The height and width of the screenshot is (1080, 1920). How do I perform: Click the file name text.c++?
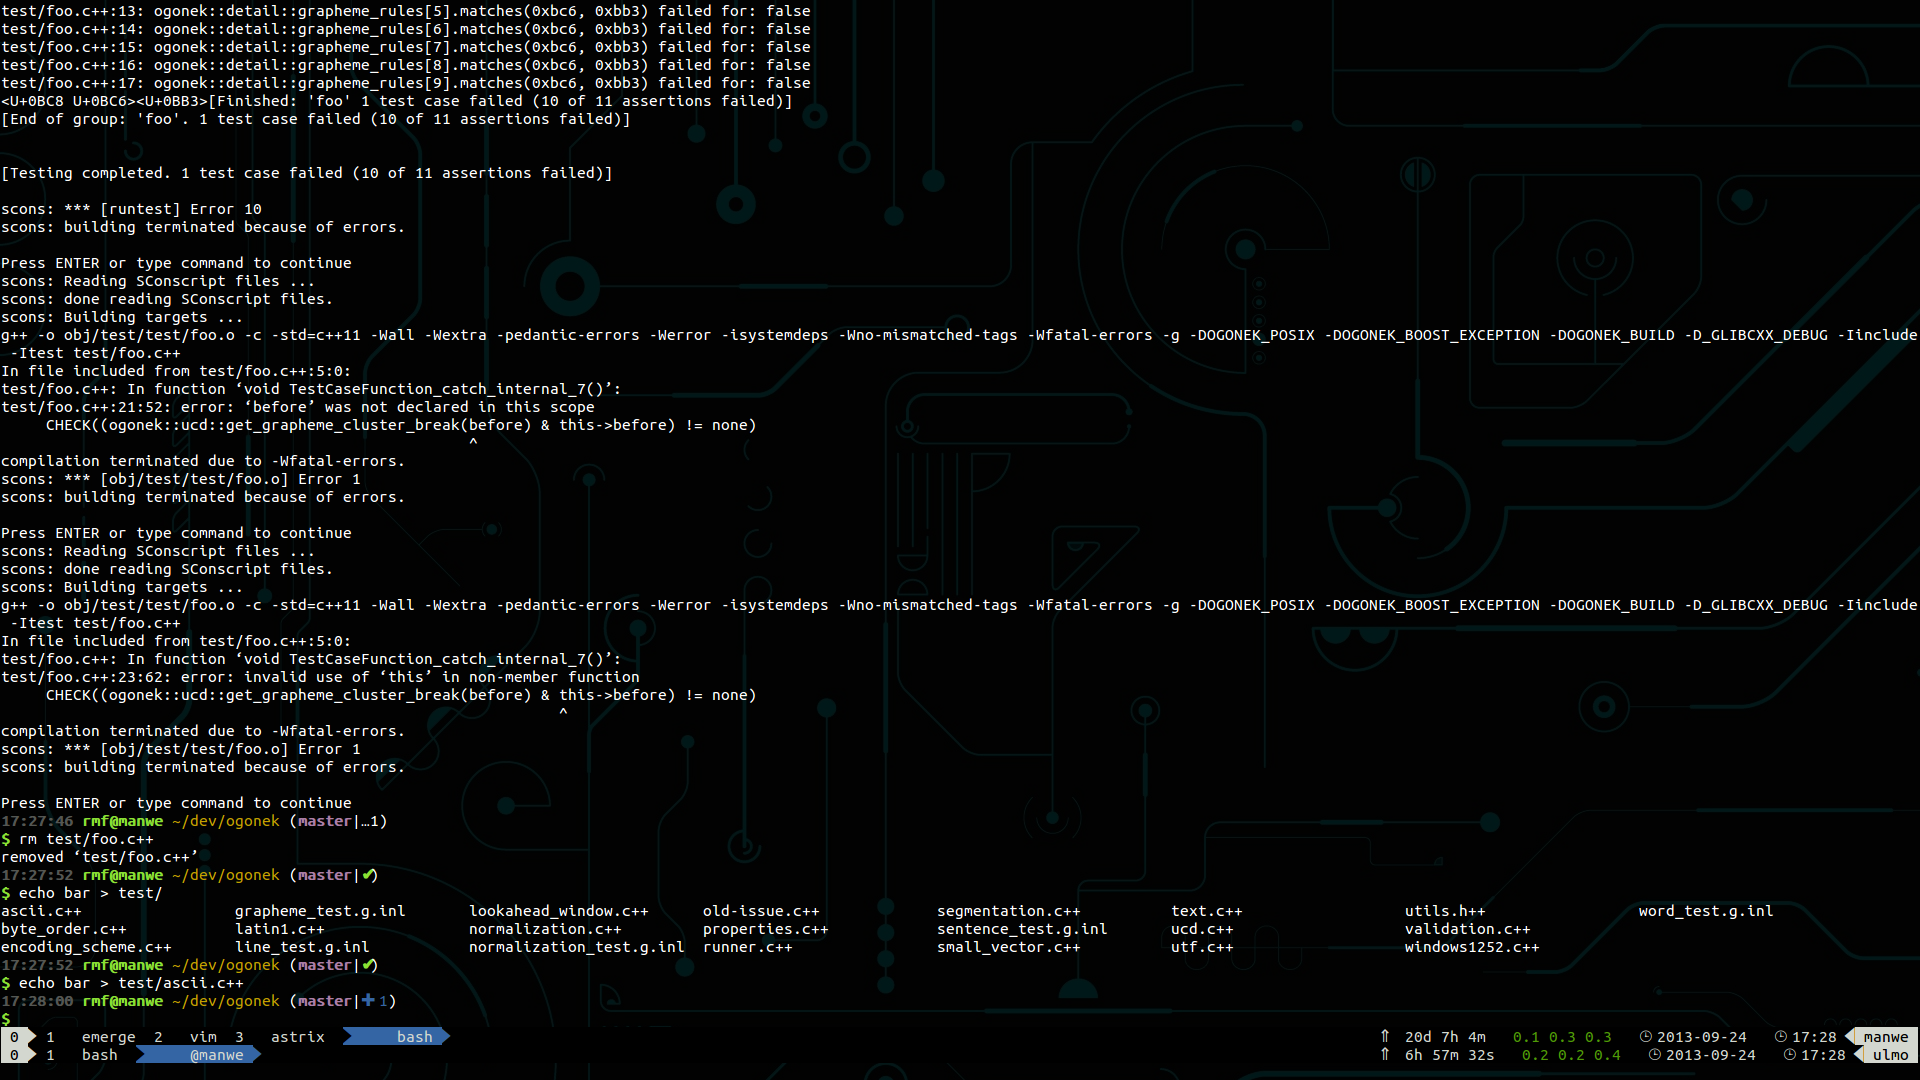pos(1207,911)
